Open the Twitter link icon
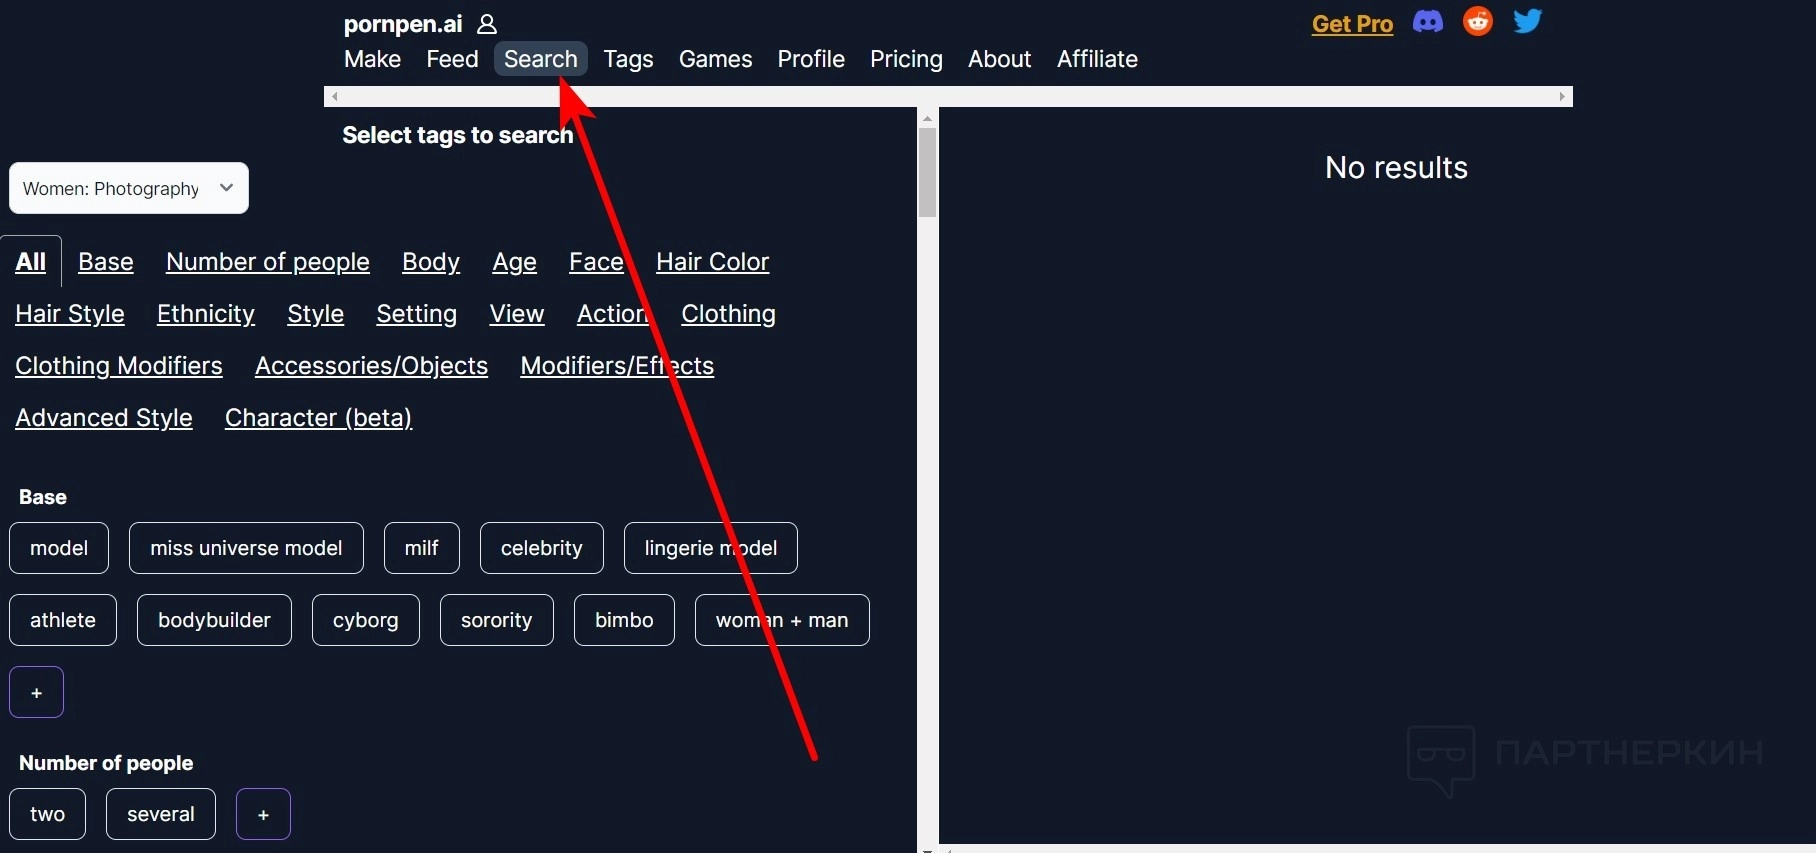The image size is (1816, 853). (x=1528, y=21)
